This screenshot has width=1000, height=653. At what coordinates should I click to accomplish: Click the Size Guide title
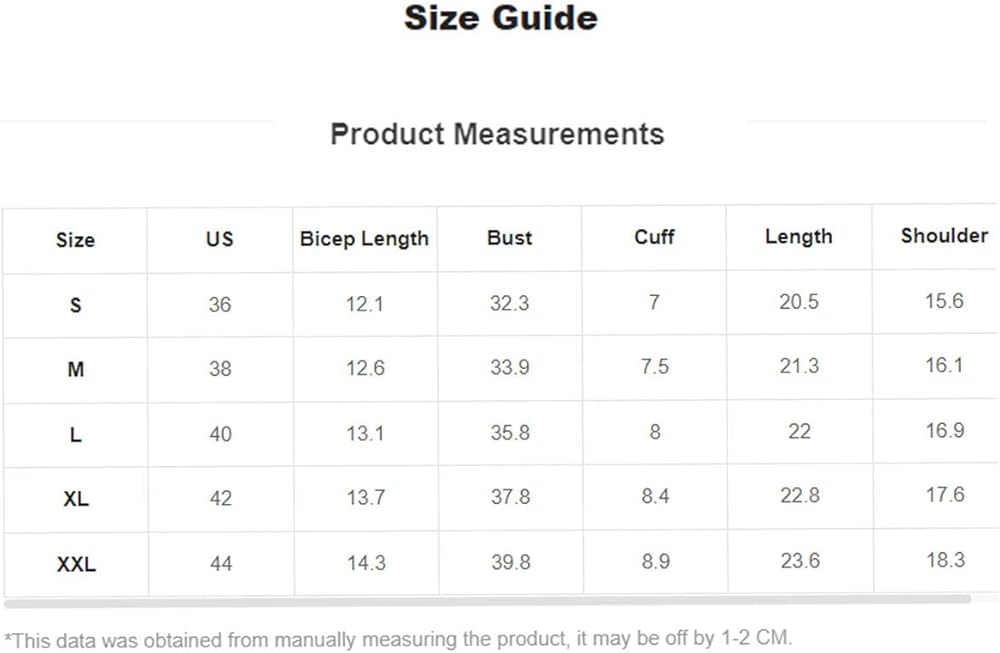click(500, 19)
